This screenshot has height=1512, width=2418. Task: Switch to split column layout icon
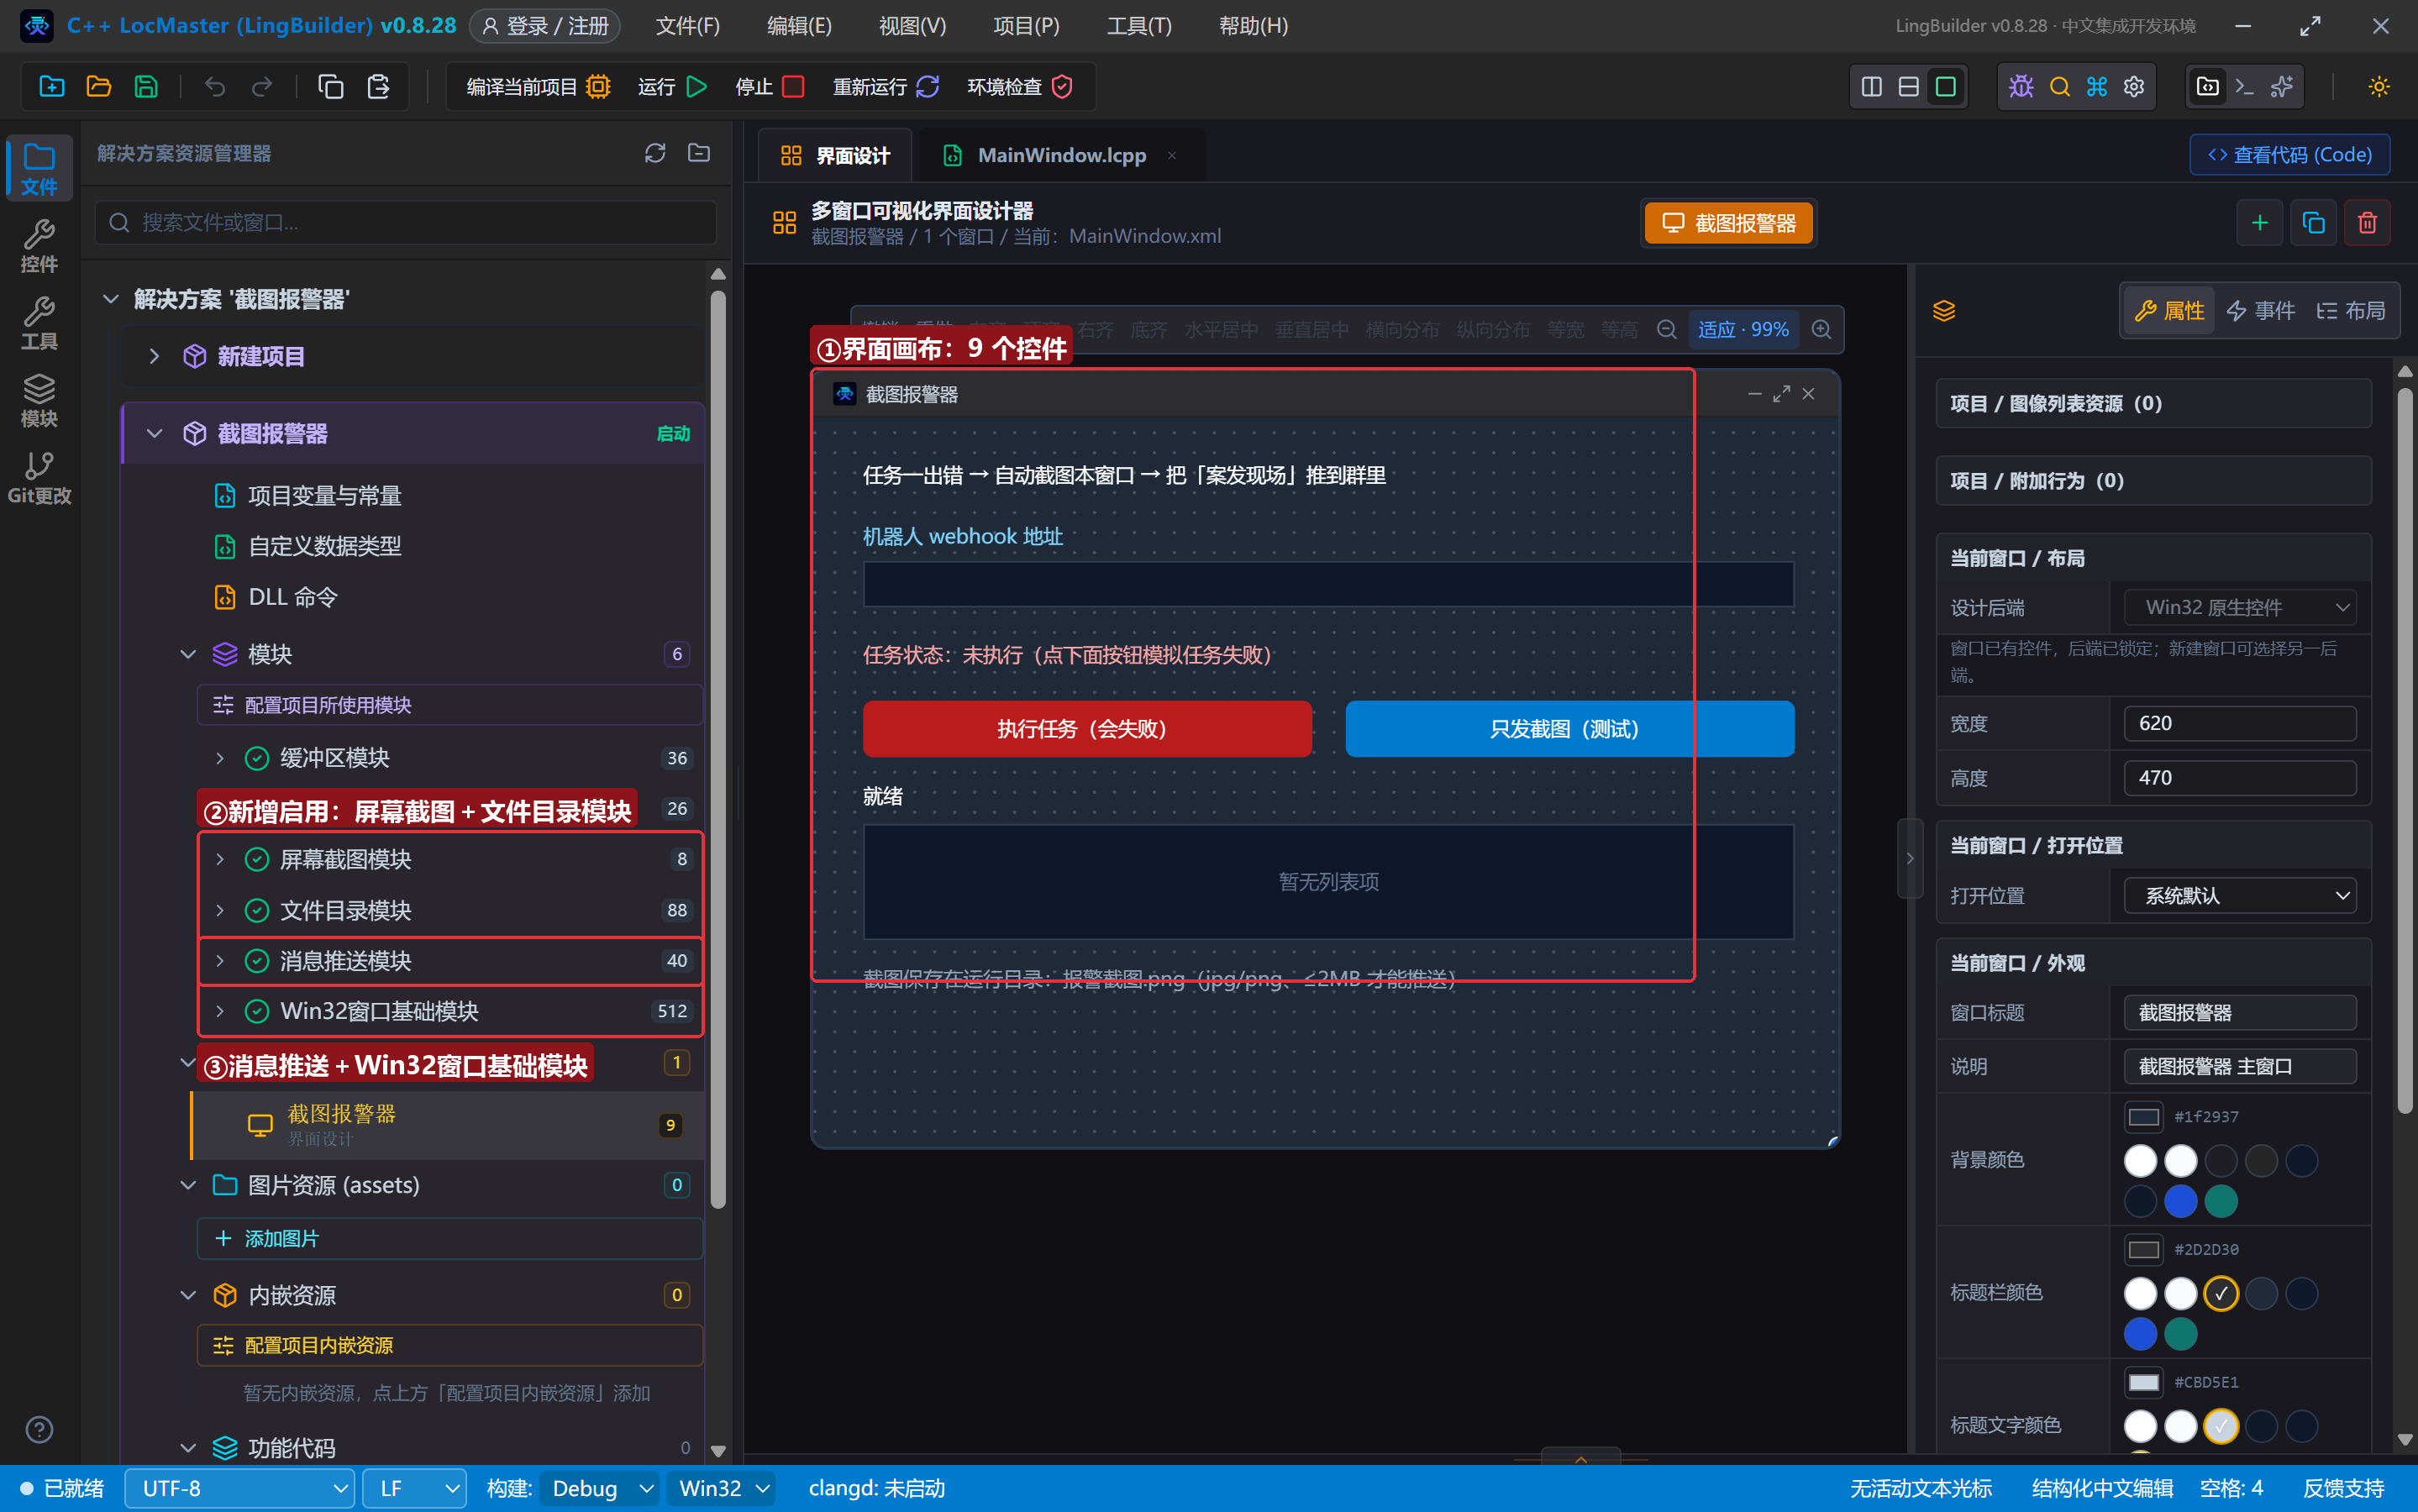click(1871, 86)
